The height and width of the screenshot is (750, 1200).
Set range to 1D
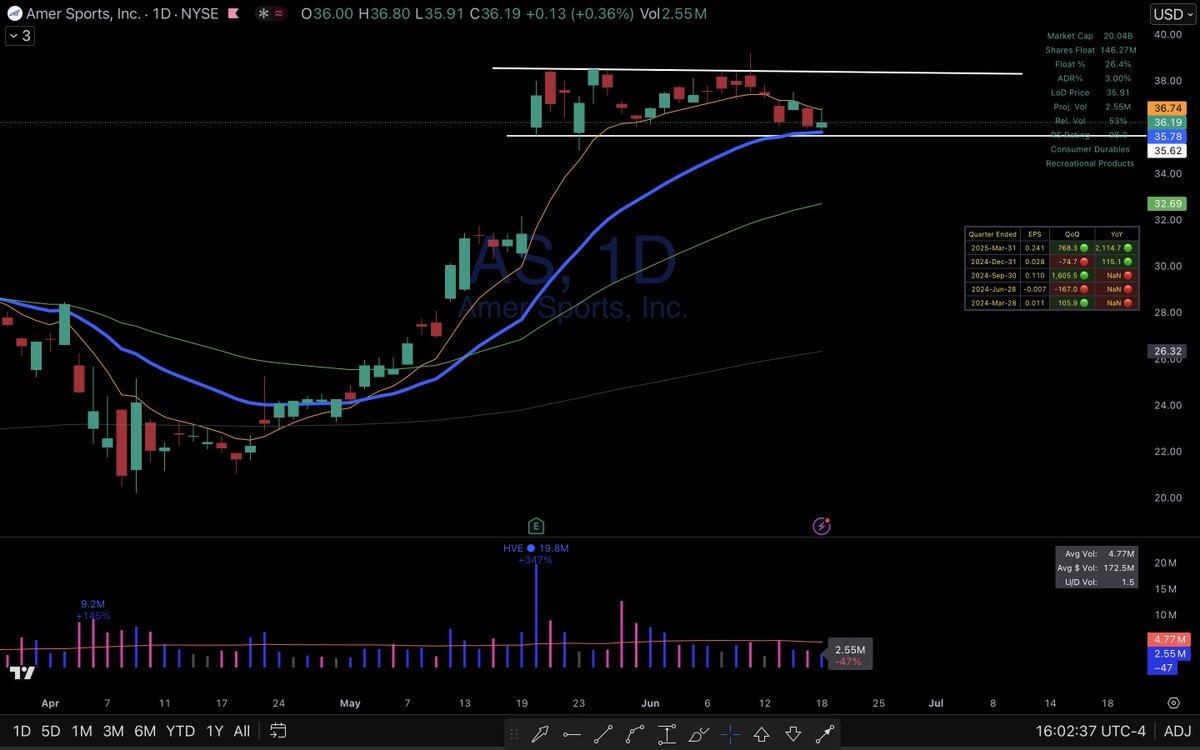(20, 730)
